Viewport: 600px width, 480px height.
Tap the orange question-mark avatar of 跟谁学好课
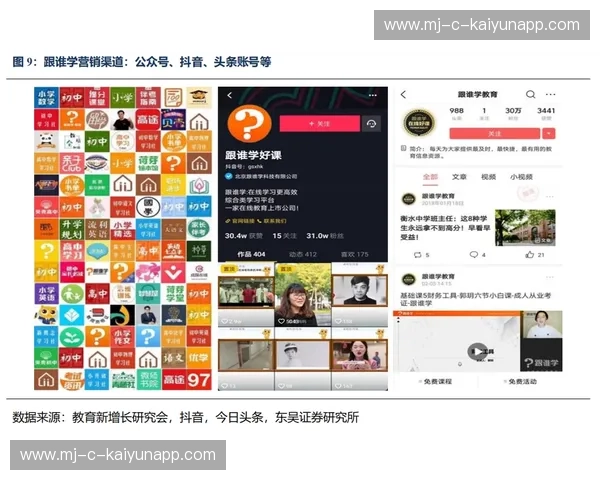[x=249, y=123]
